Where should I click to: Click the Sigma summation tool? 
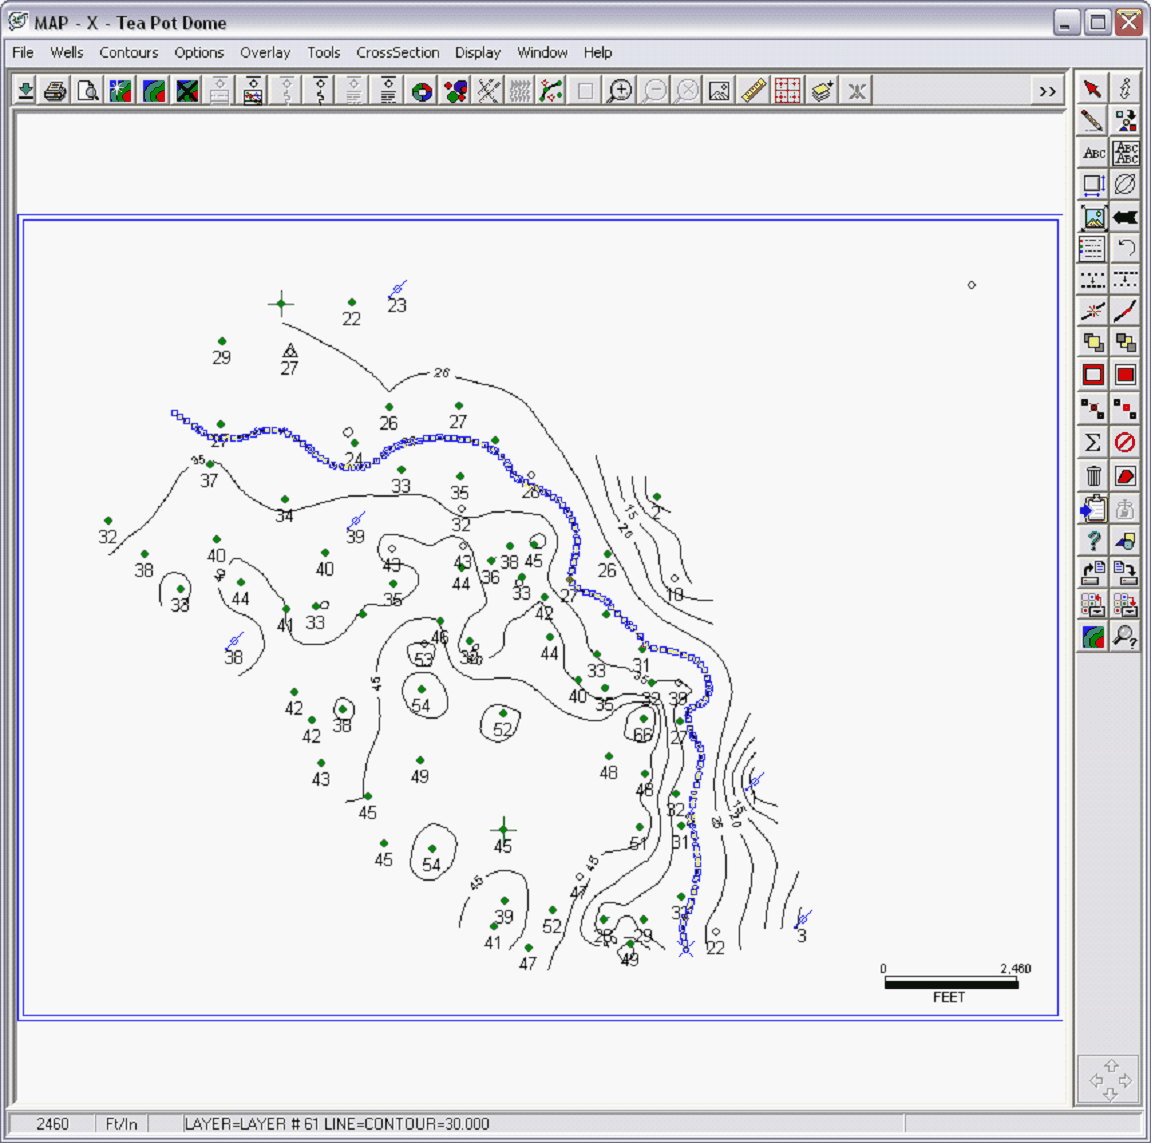pos(1093,442)
